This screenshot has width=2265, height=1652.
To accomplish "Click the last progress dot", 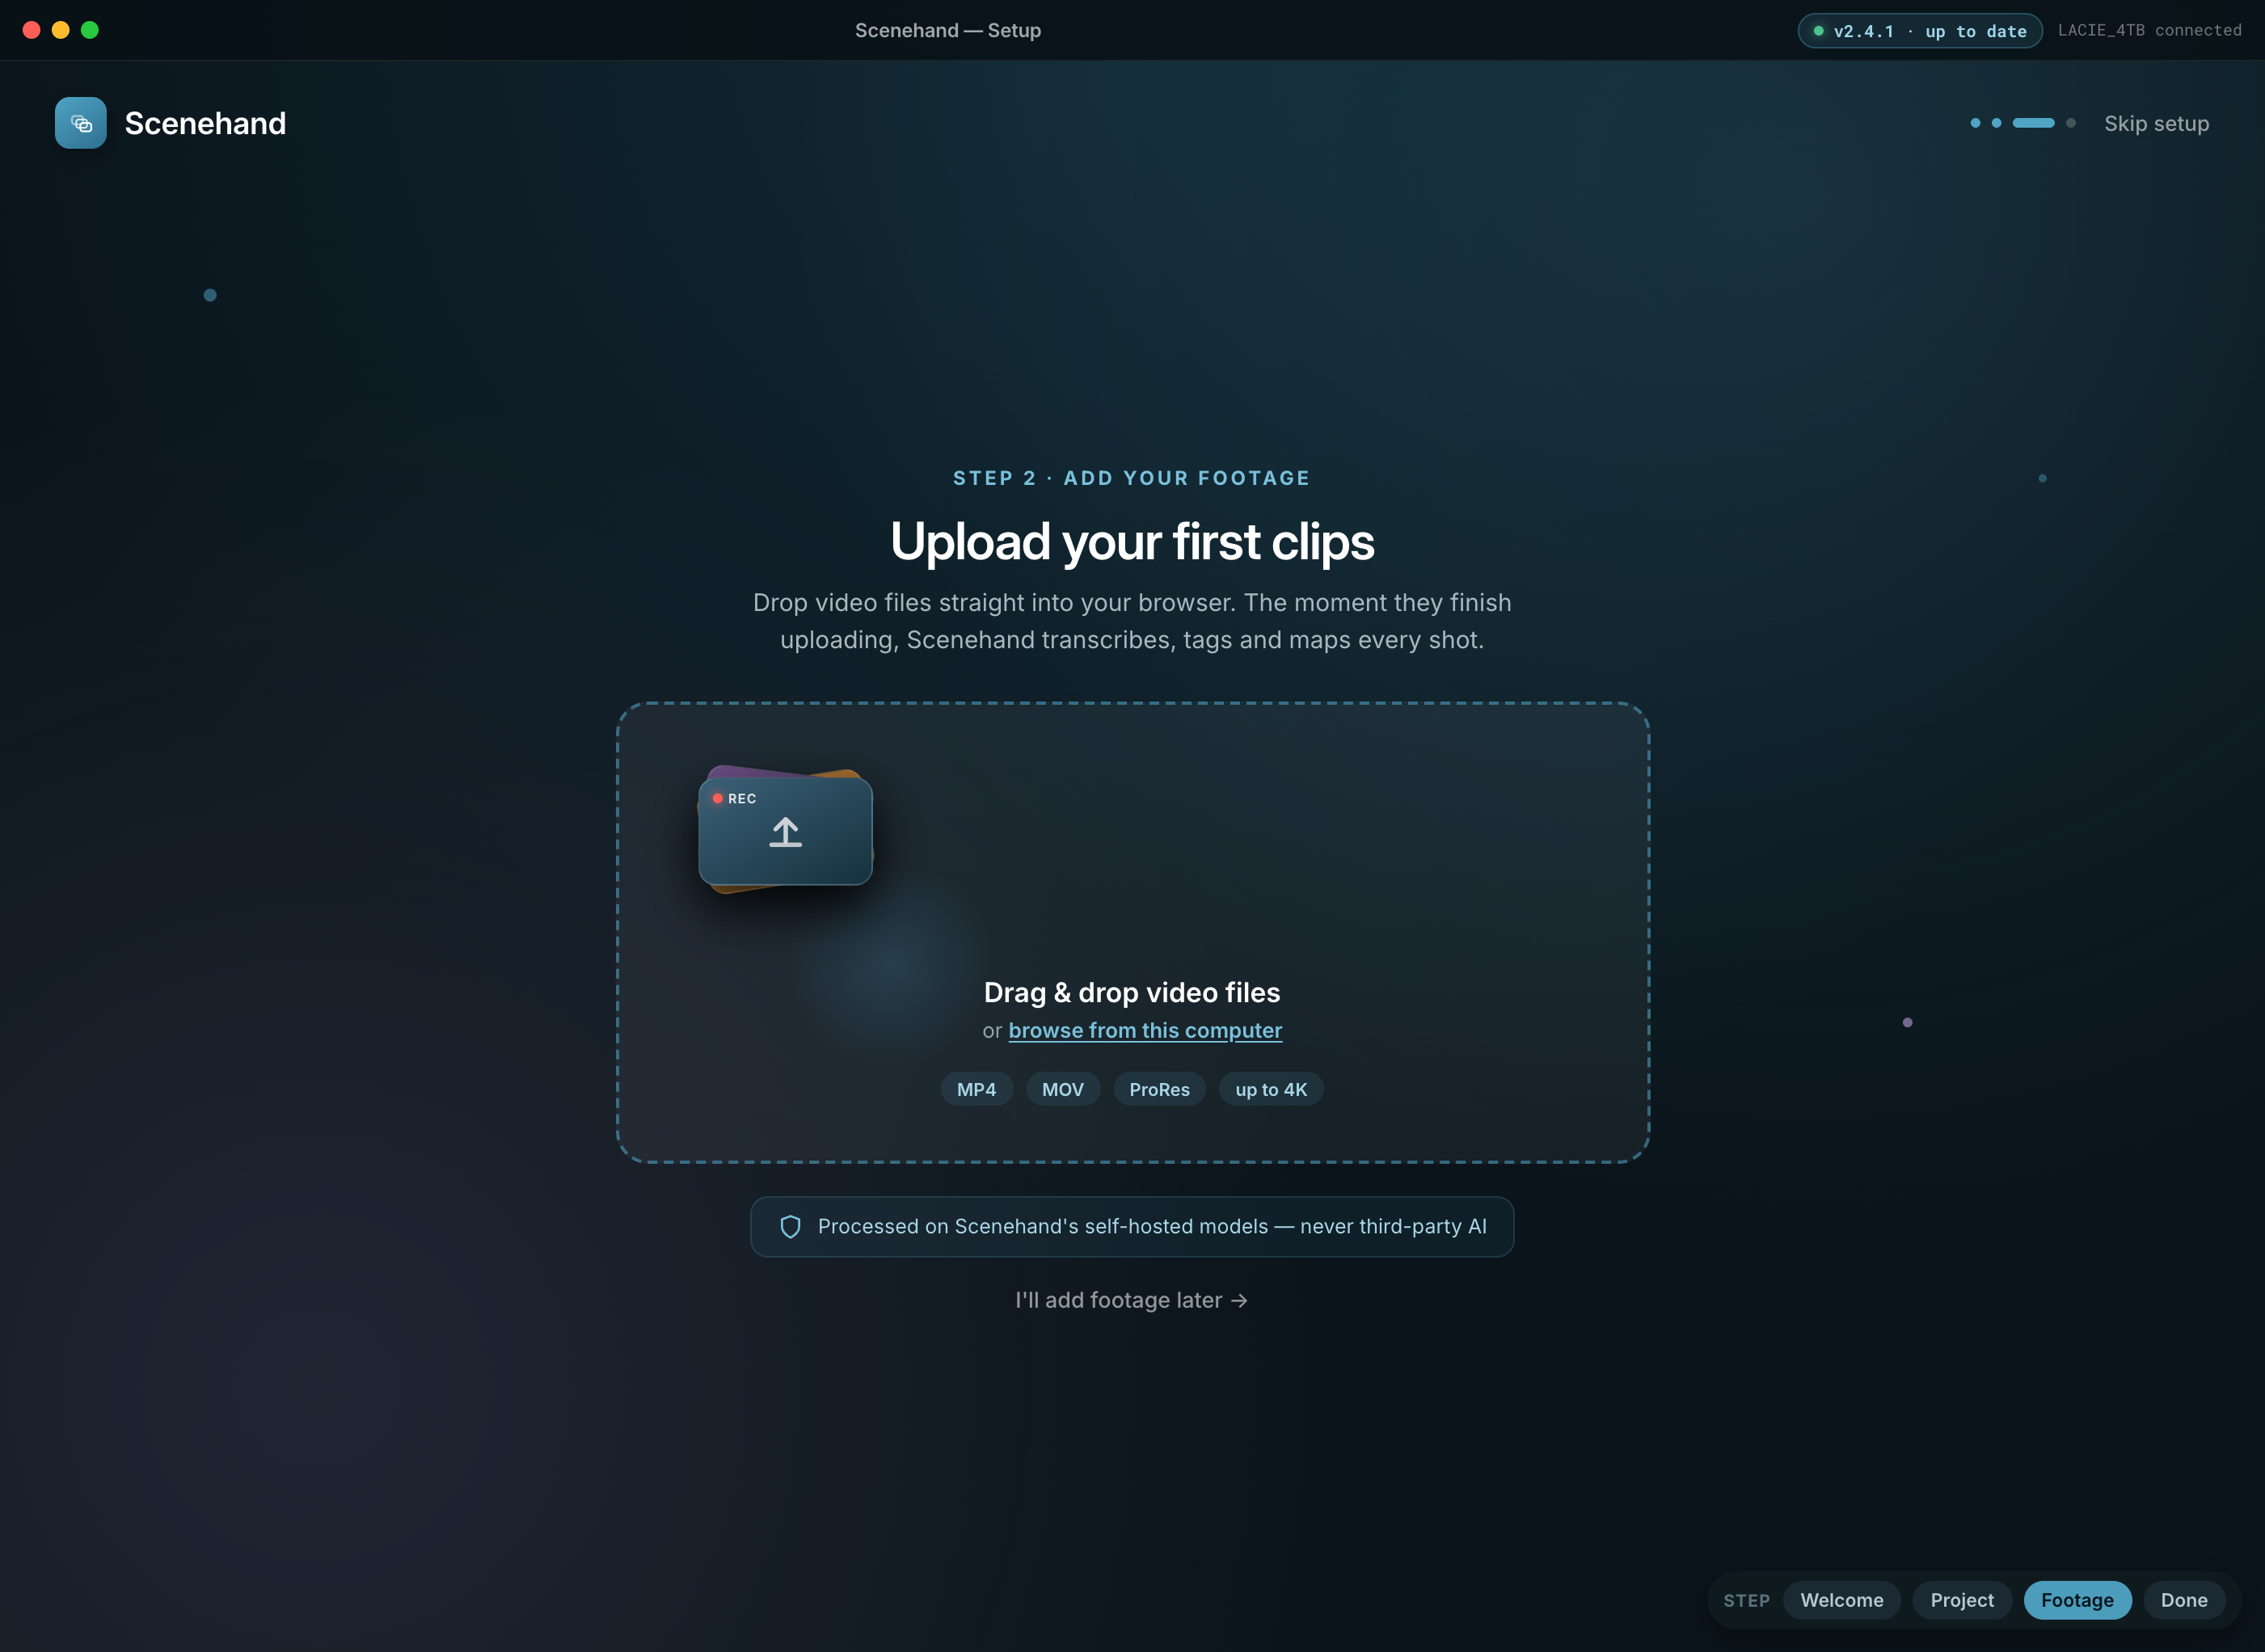I will click(2071, 123).
